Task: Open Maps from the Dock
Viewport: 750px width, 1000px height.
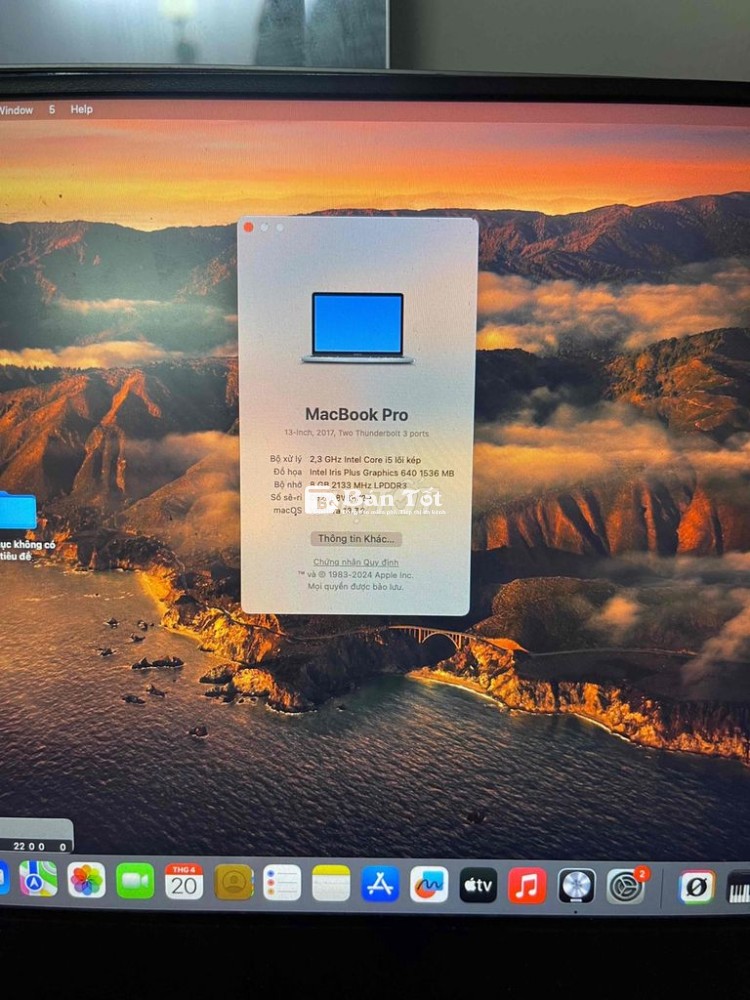Action: coord(38,878)
